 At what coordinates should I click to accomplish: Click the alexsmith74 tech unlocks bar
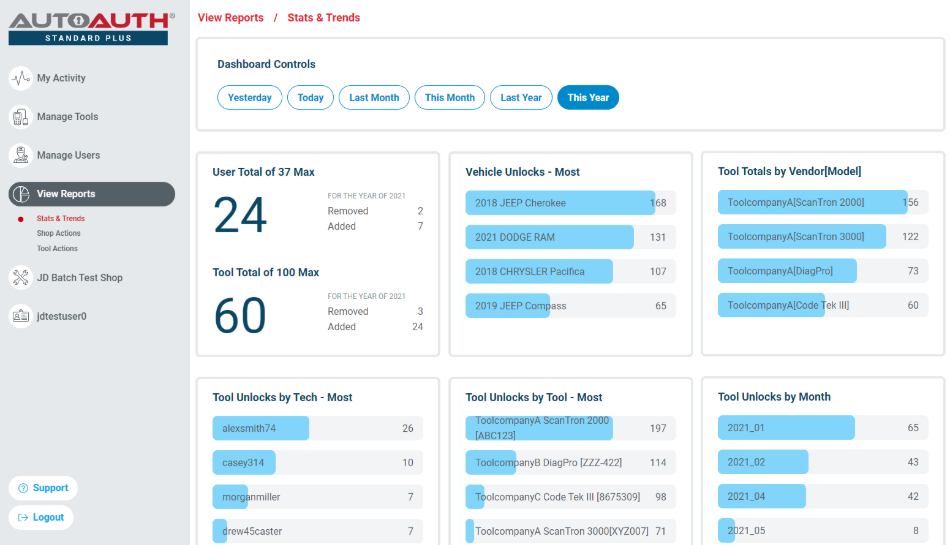click(x=261, y=428)
